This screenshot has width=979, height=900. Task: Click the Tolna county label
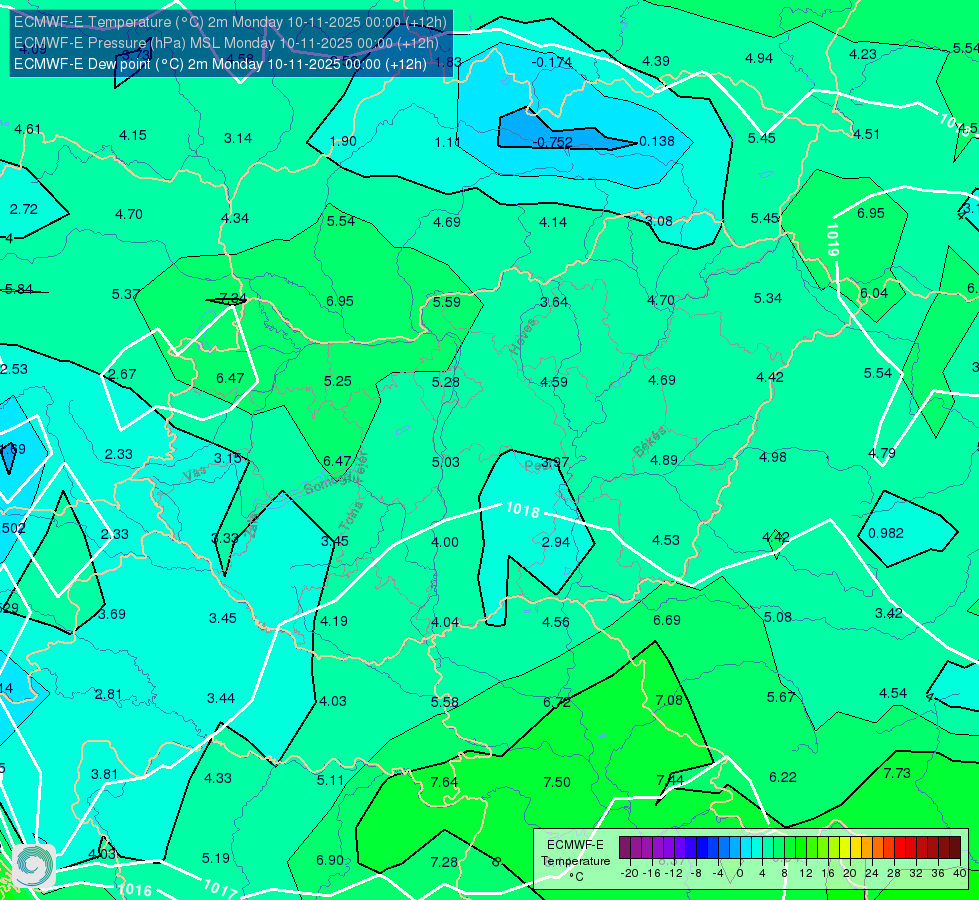[x=351, y=516]
